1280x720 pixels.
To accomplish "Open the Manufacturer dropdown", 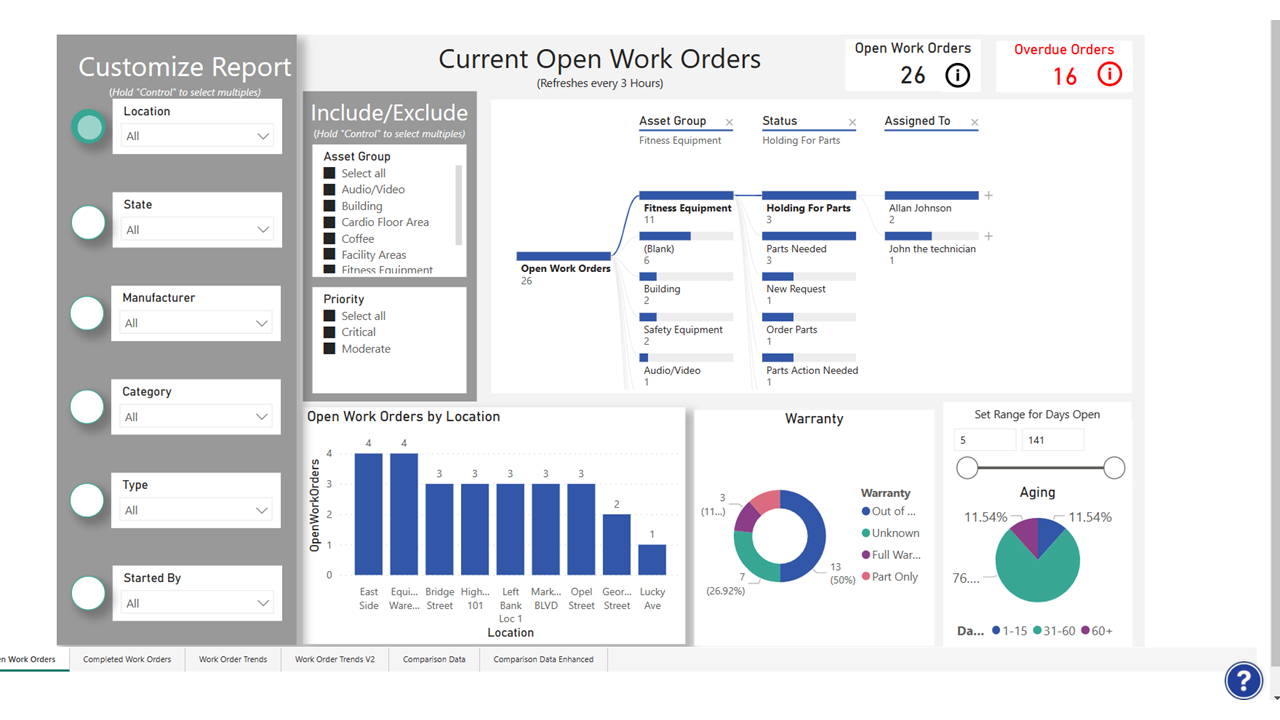I will click(197, 323).
